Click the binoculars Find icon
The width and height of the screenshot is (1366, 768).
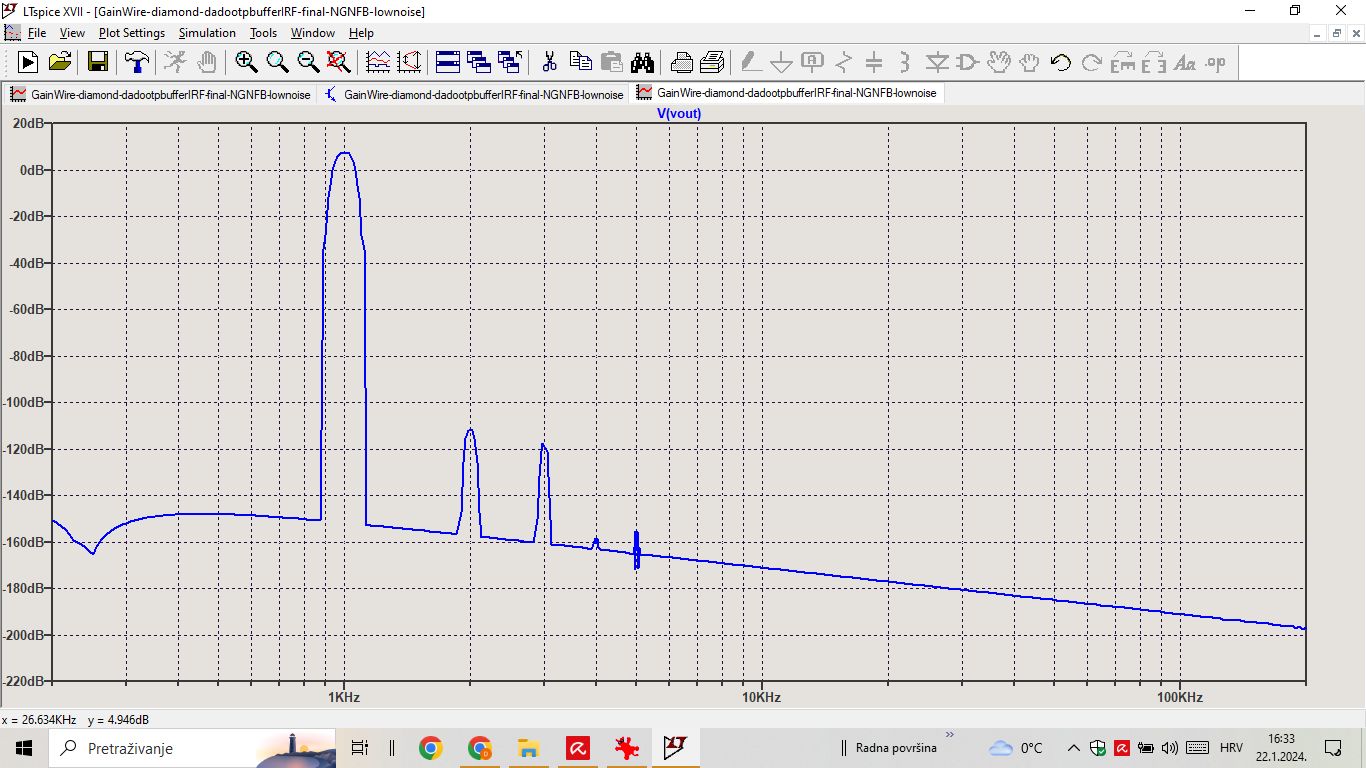pos(642,62)
